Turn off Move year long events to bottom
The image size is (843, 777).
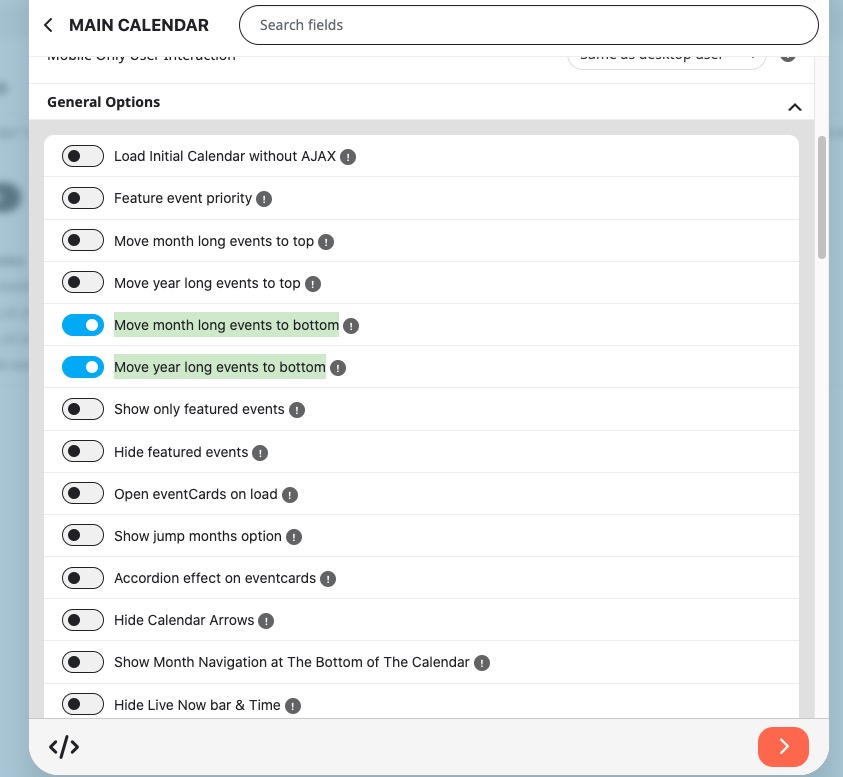[x=83, y=367]
